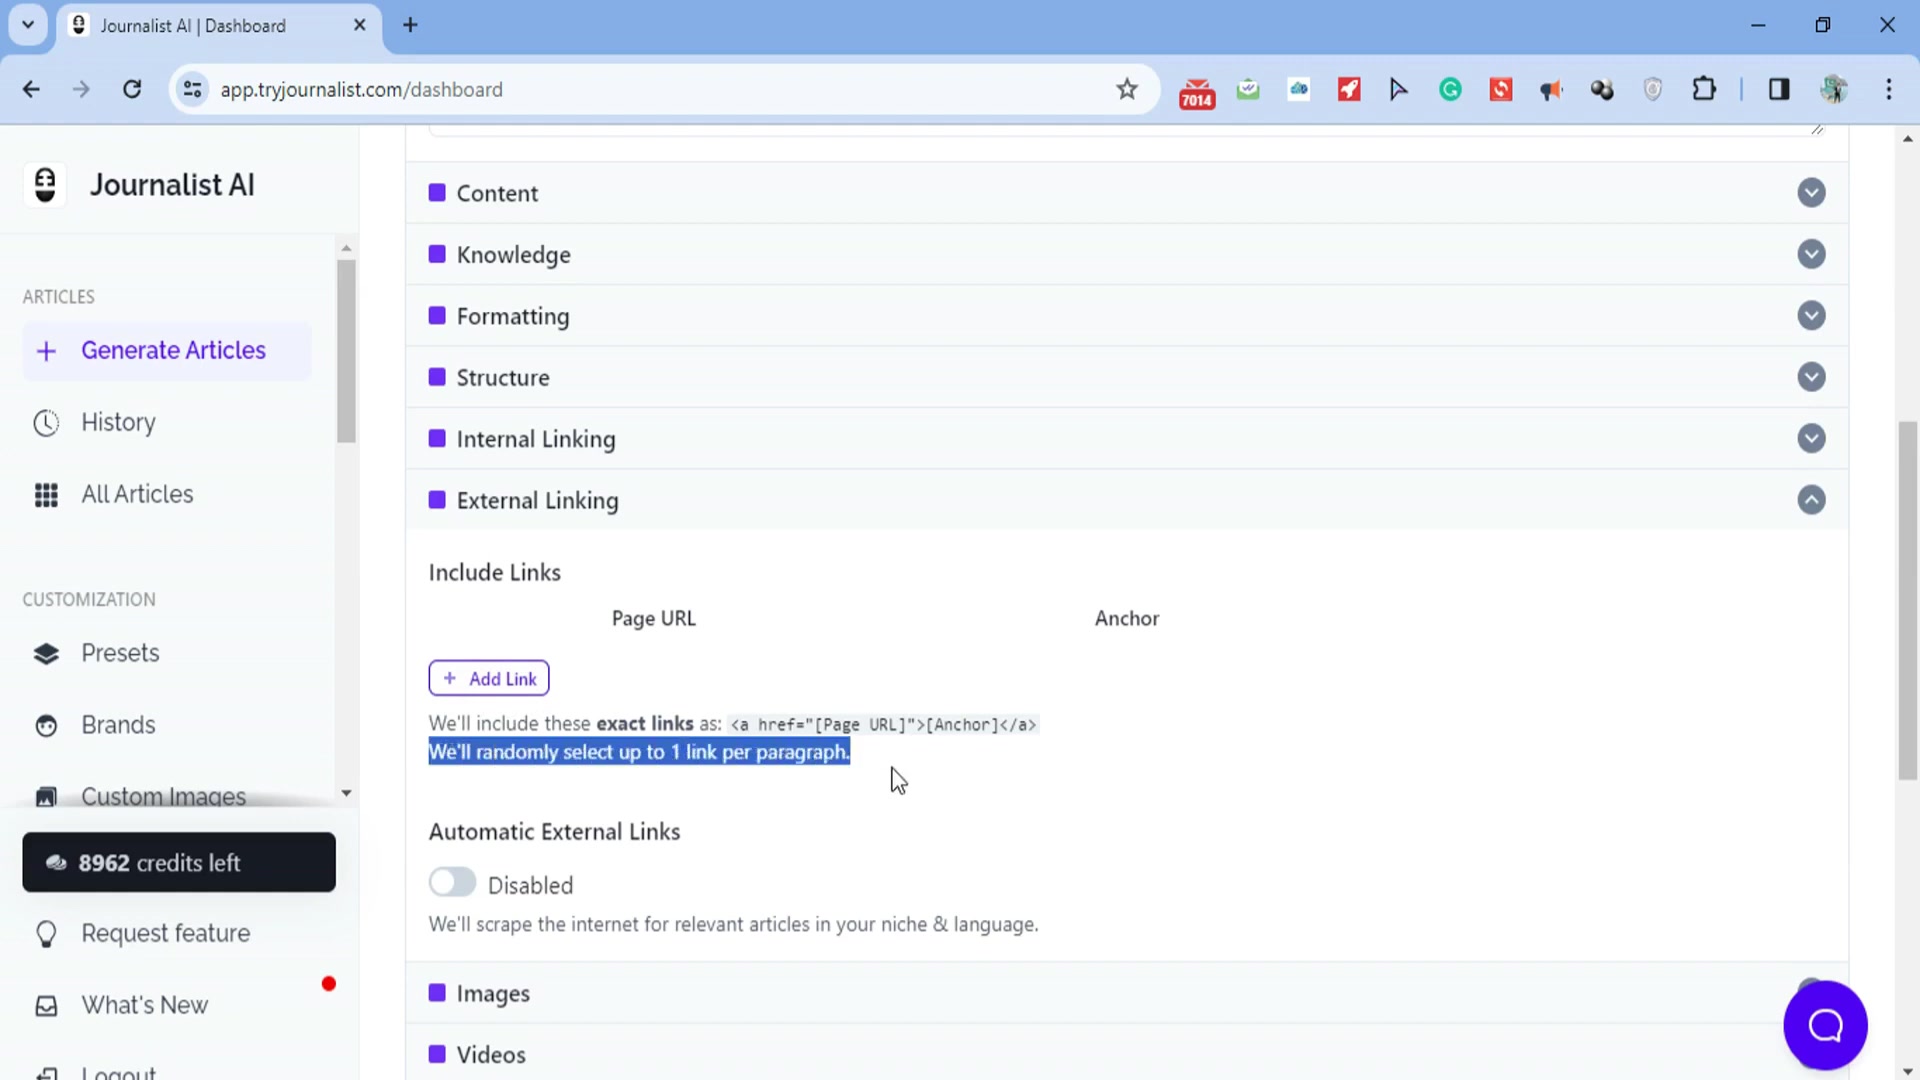
Task: Click the What's New inbox icon
Action: tap(46, 1006)
